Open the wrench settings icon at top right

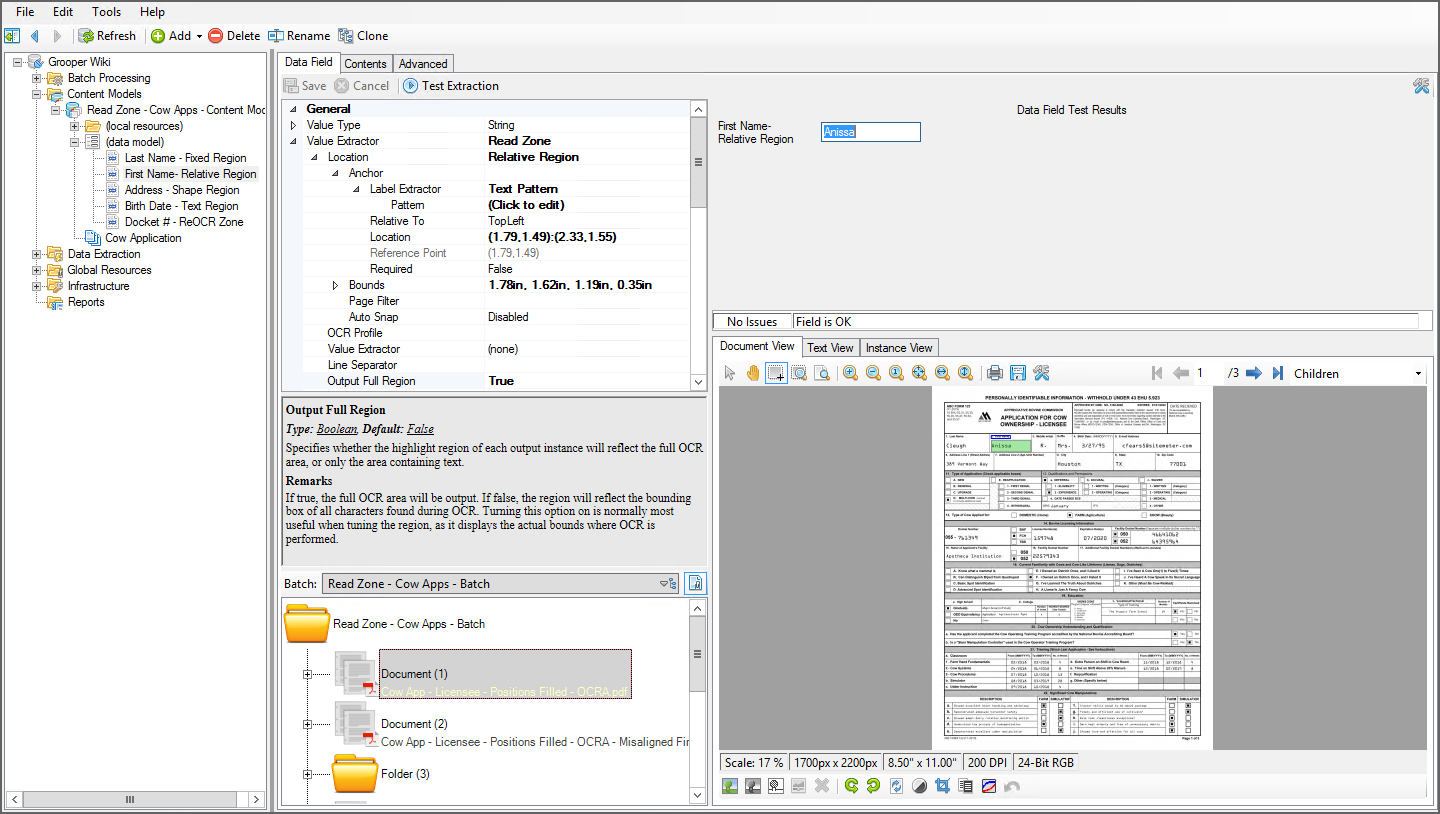1421,86
